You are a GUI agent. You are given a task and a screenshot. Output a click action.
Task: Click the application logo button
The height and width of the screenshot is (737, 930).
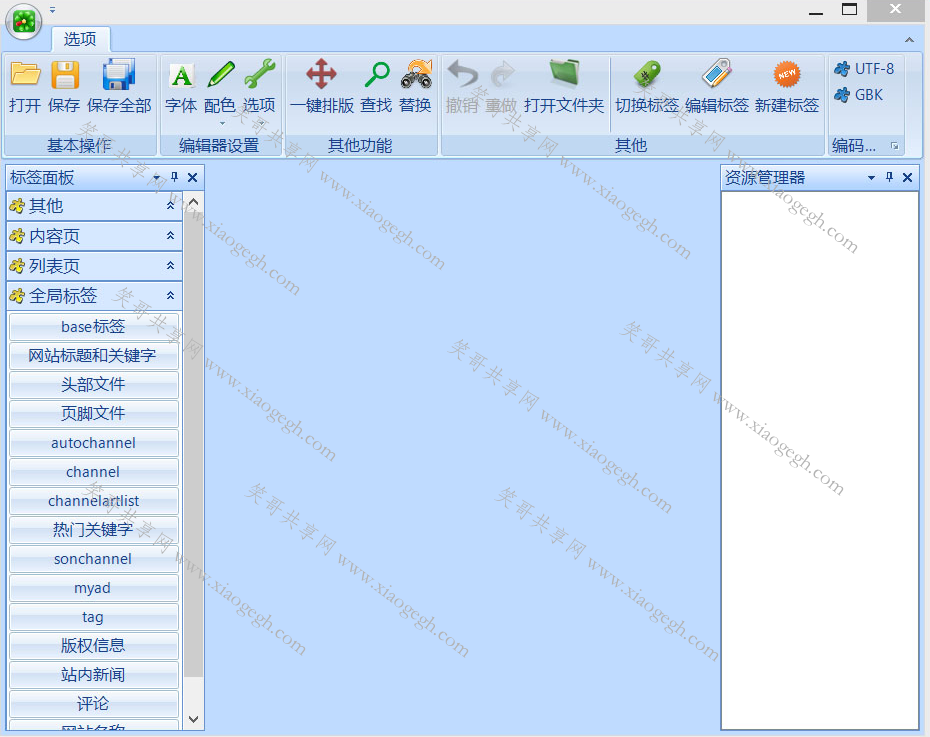pos(24,21)
